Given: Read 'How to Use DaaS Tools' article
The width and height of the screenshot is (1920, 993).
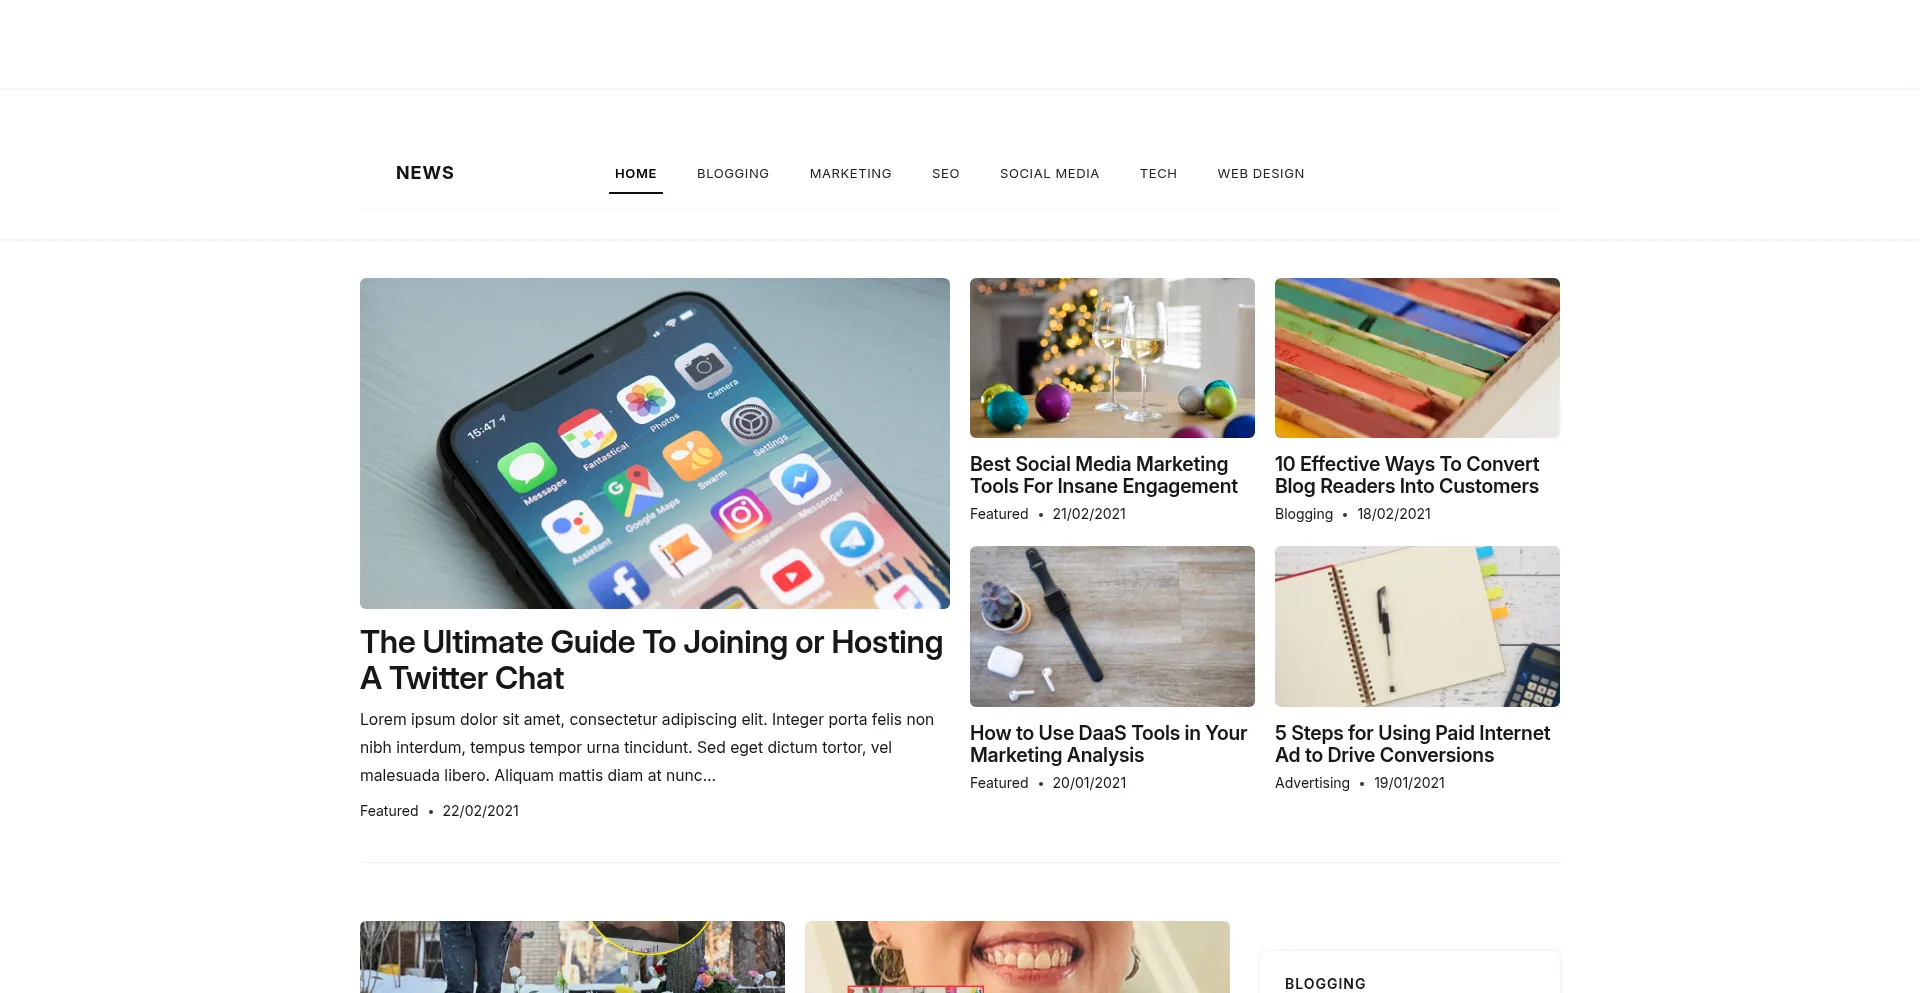Looking at the screenshot, I should (1108, 744).
